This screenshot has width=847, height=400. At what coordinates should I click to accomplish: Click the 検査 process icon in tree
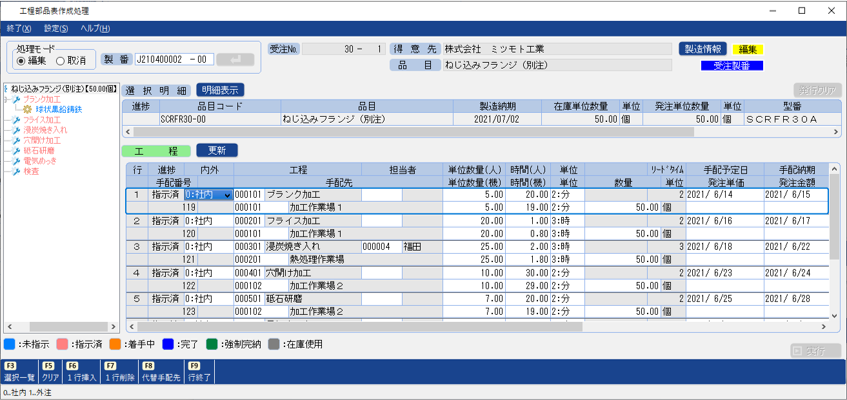tap(16, 172)
